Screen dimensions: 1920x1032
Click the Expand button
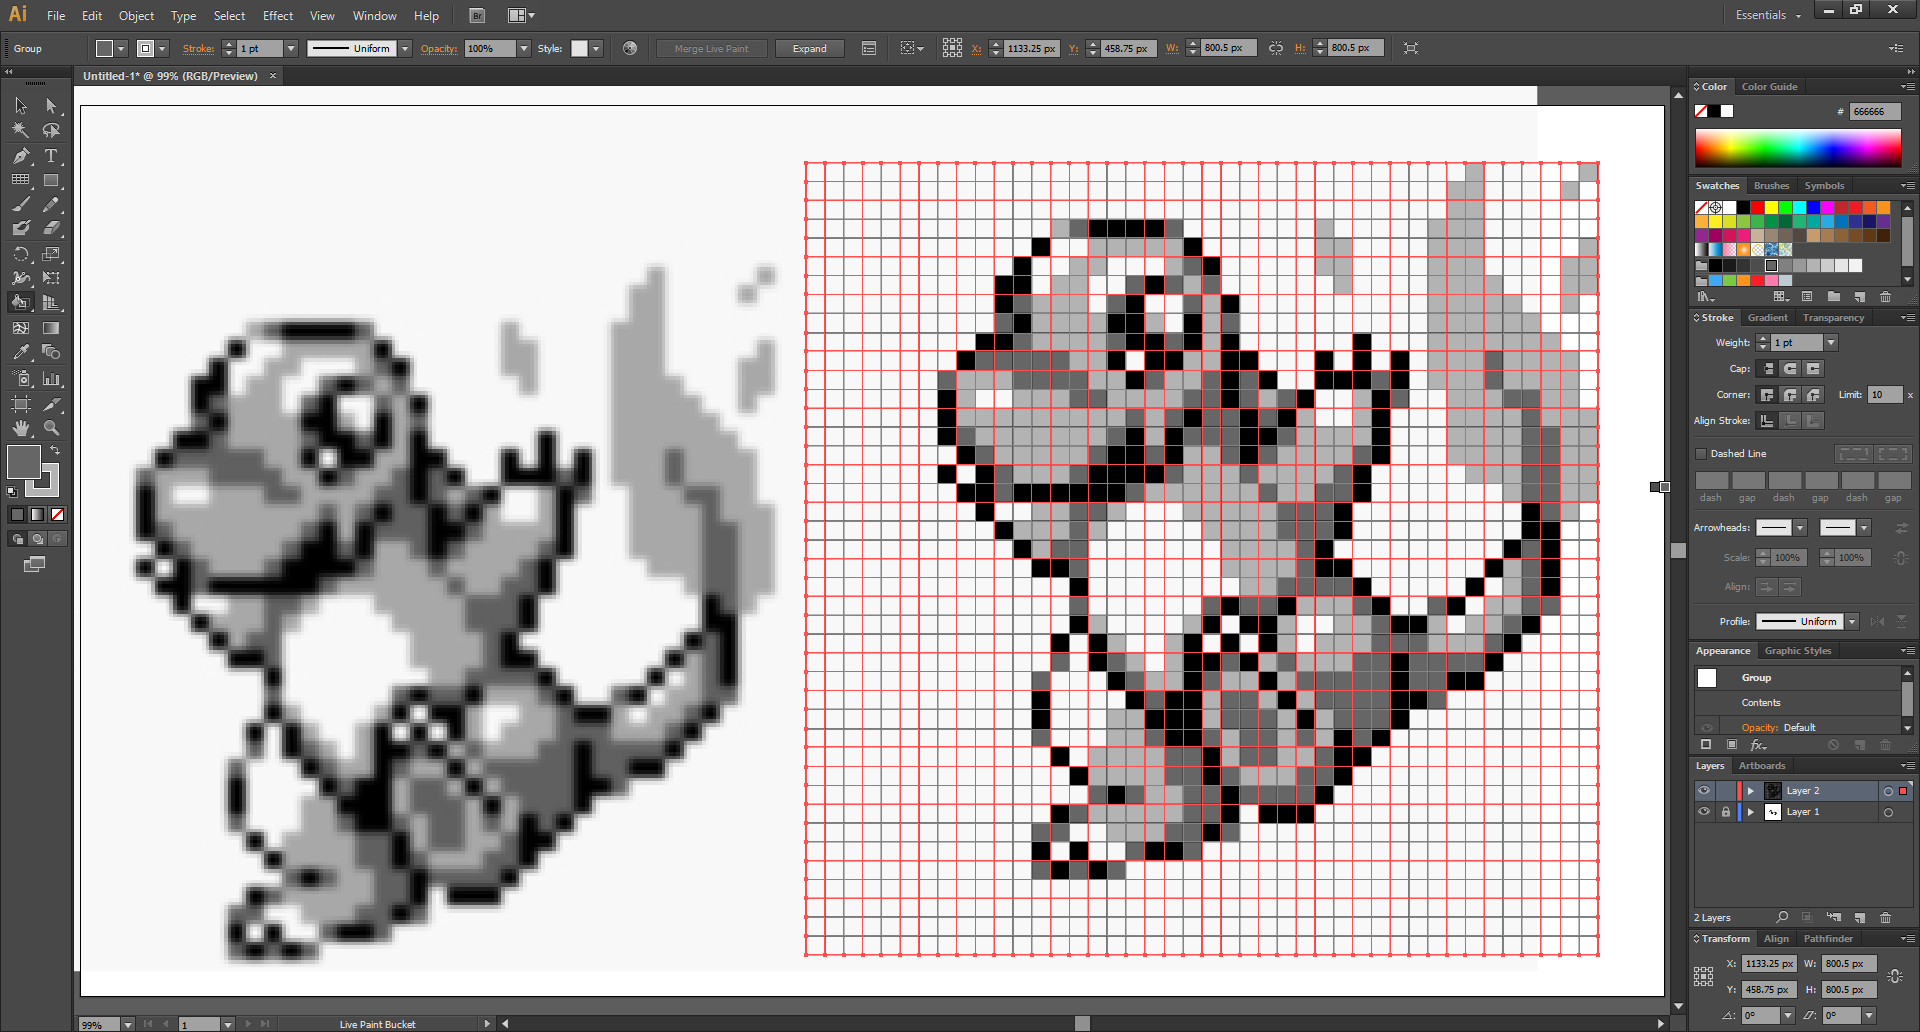[x=809, y=49]
